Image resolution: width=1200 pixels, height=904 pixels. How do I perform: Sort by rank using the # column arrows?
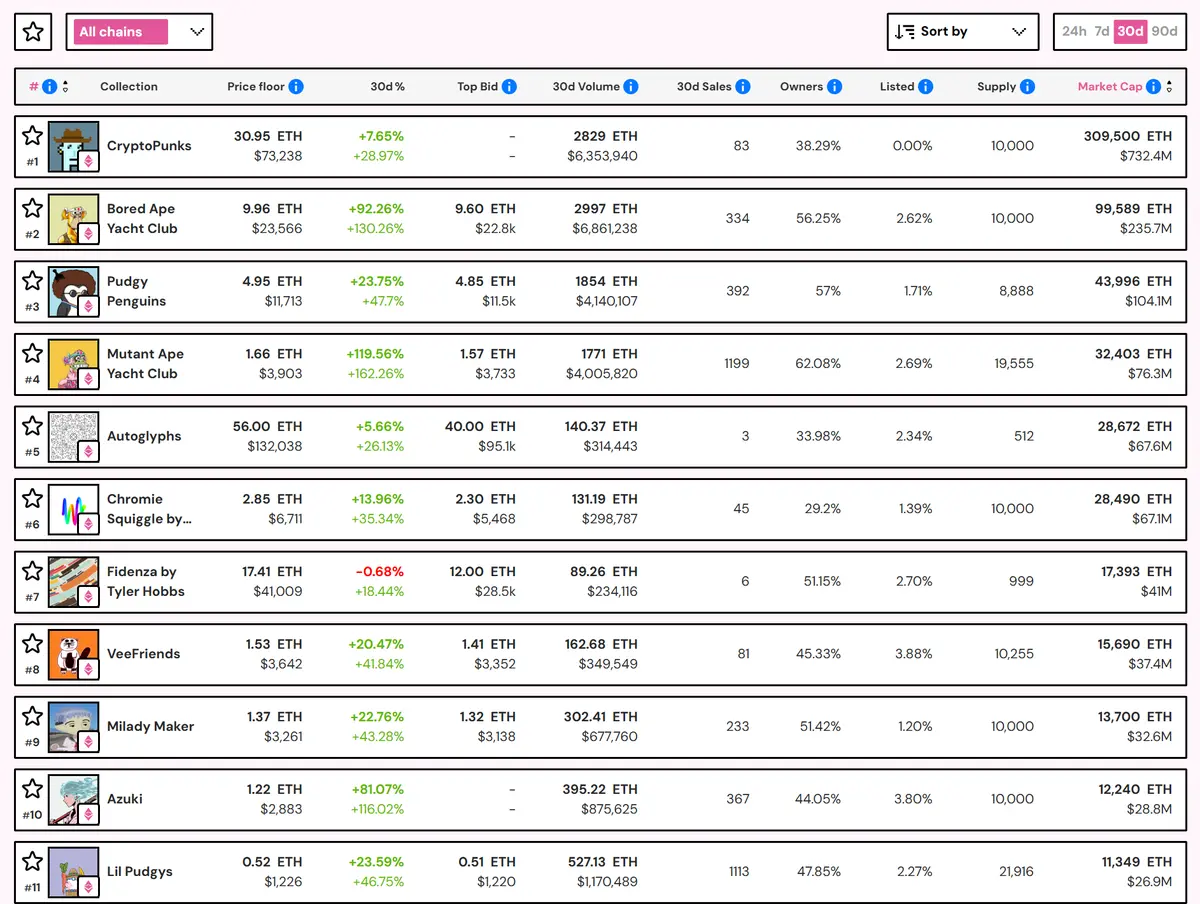pos(65,87)
